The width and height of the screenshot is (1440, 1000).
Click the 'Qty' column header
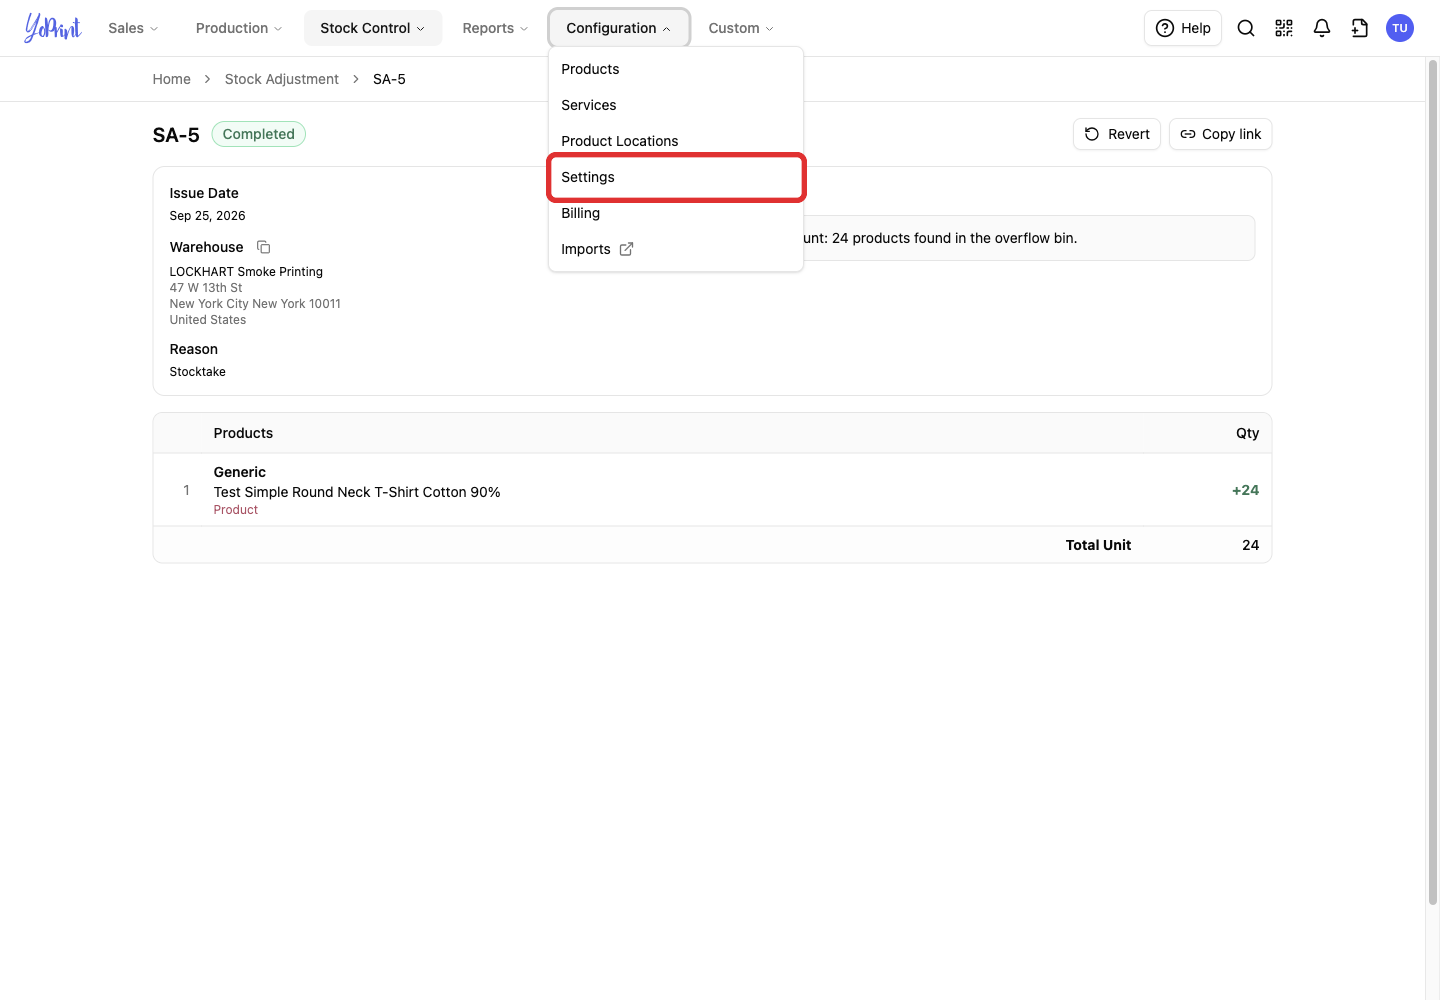[x=1248, y=433]
